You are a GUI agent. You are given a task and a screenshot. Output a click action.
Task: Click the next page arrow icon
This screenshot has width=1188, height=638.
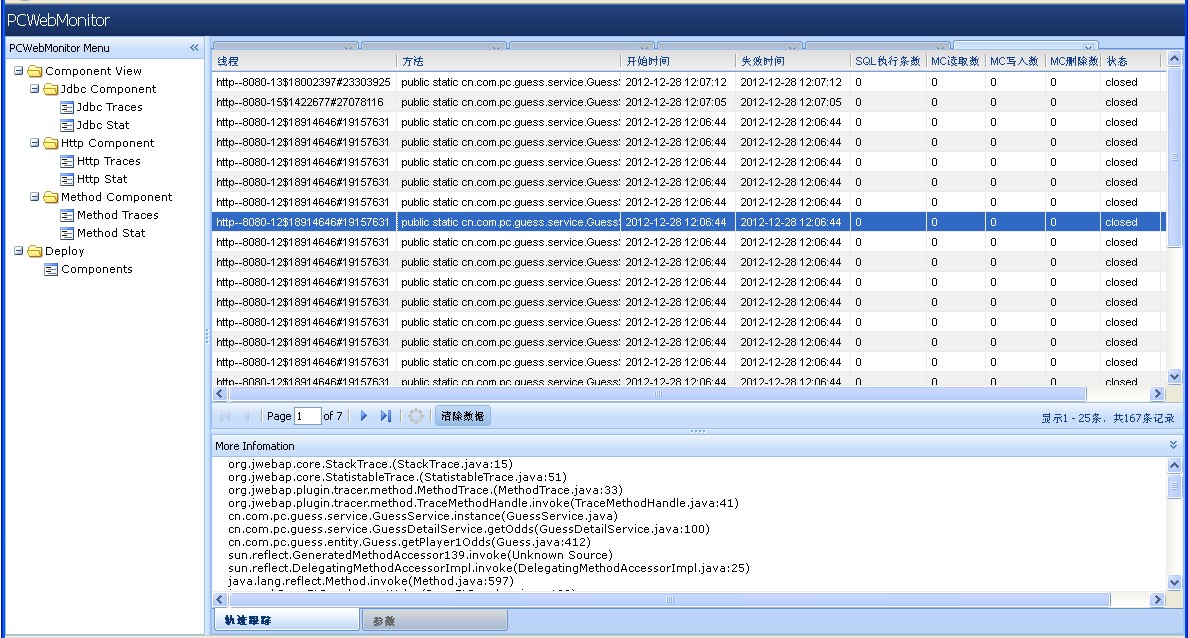point(364,416)
